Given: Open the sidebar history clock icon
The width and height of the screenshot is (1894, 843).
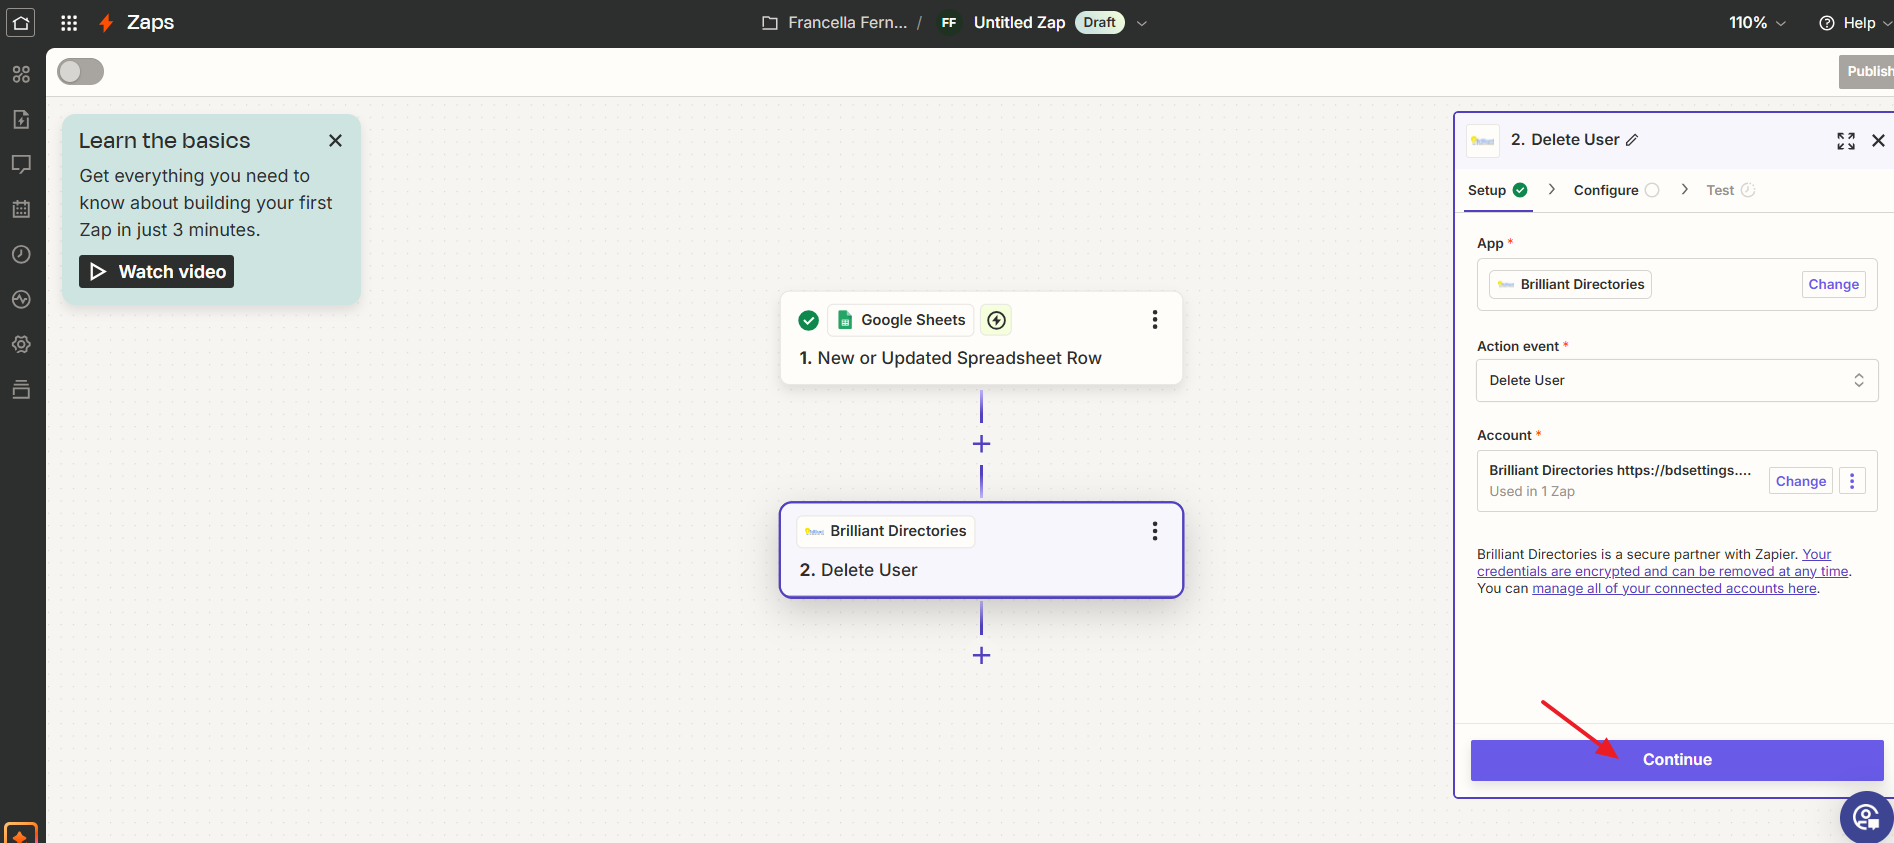Looking at the screenshot, I should tap(21, 254).
